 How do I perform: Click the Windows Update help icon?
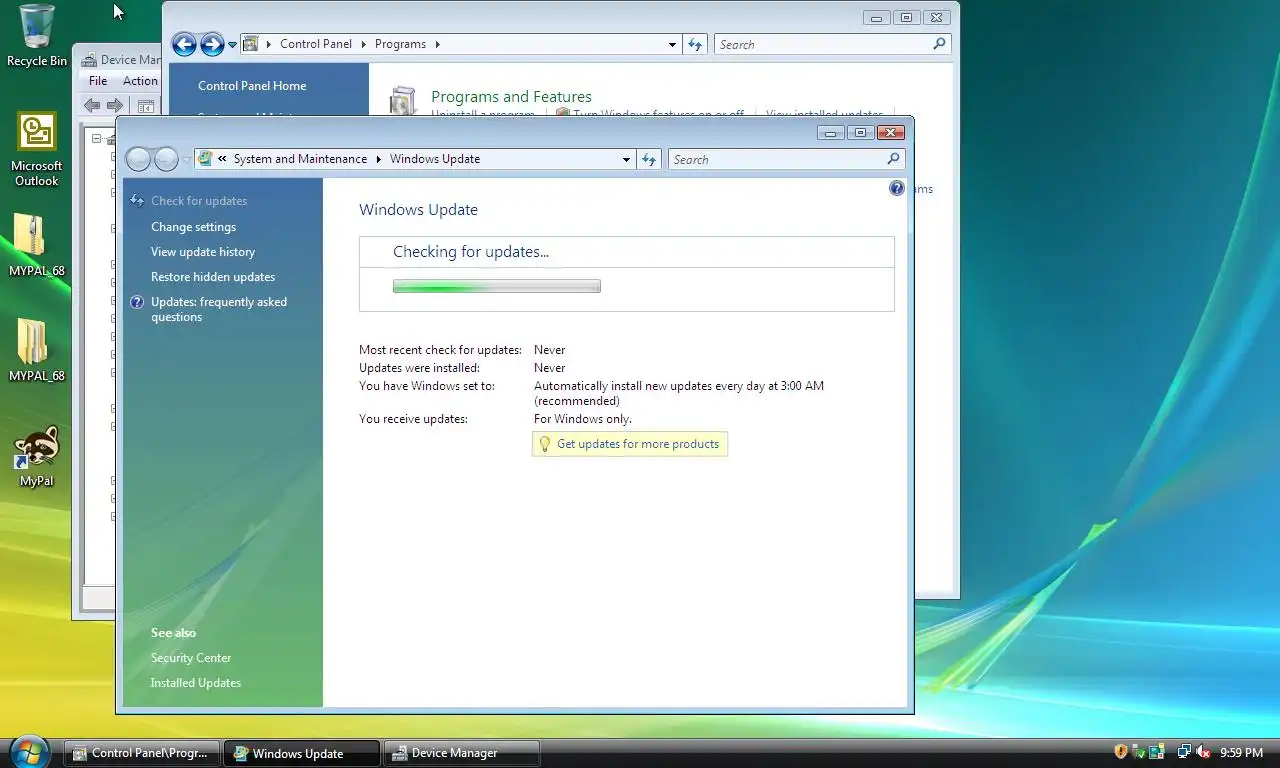(x=897, y=188)
